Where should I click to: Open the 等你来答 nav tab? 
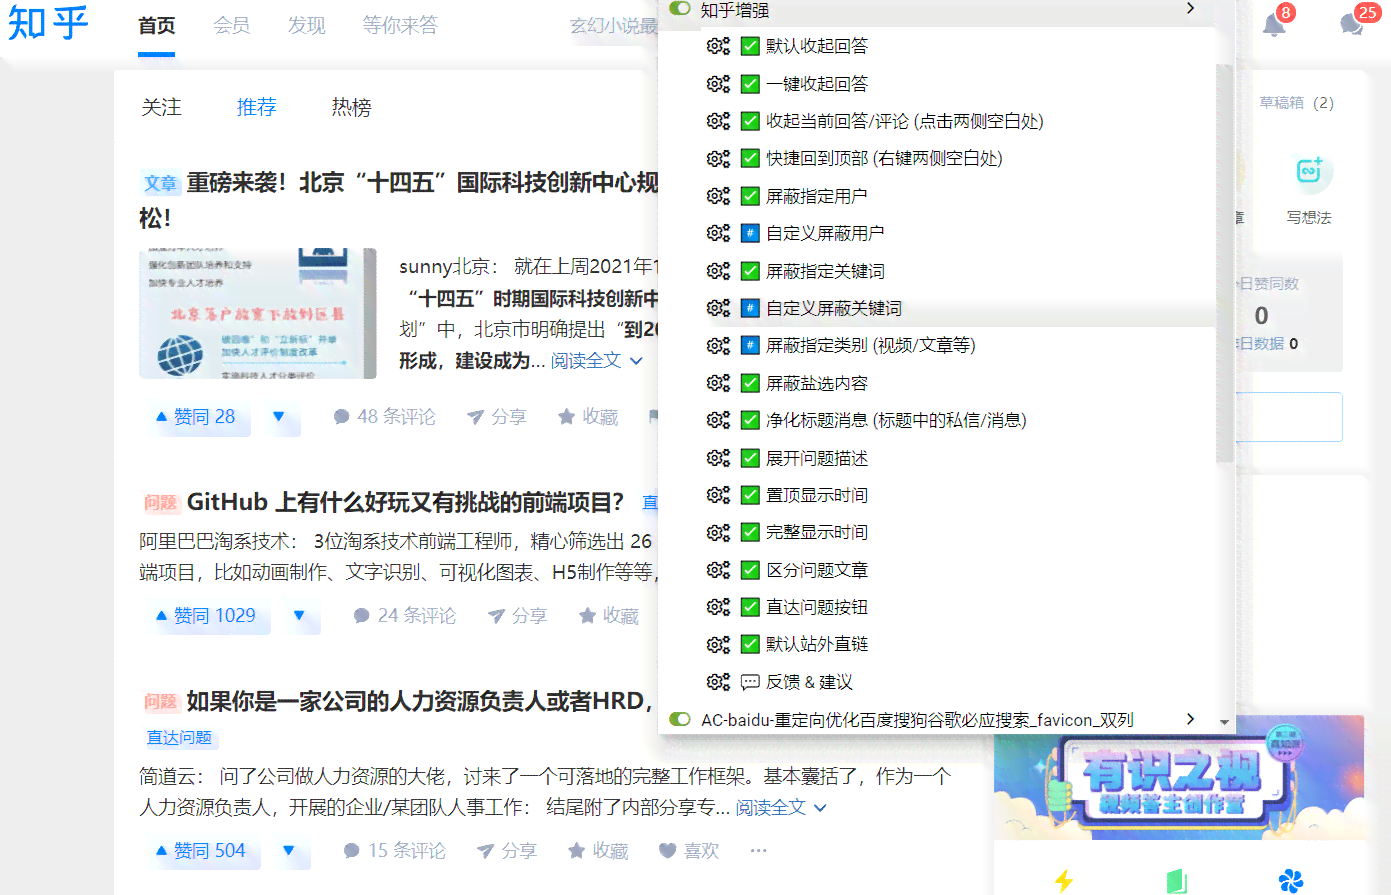coord(400,26)
